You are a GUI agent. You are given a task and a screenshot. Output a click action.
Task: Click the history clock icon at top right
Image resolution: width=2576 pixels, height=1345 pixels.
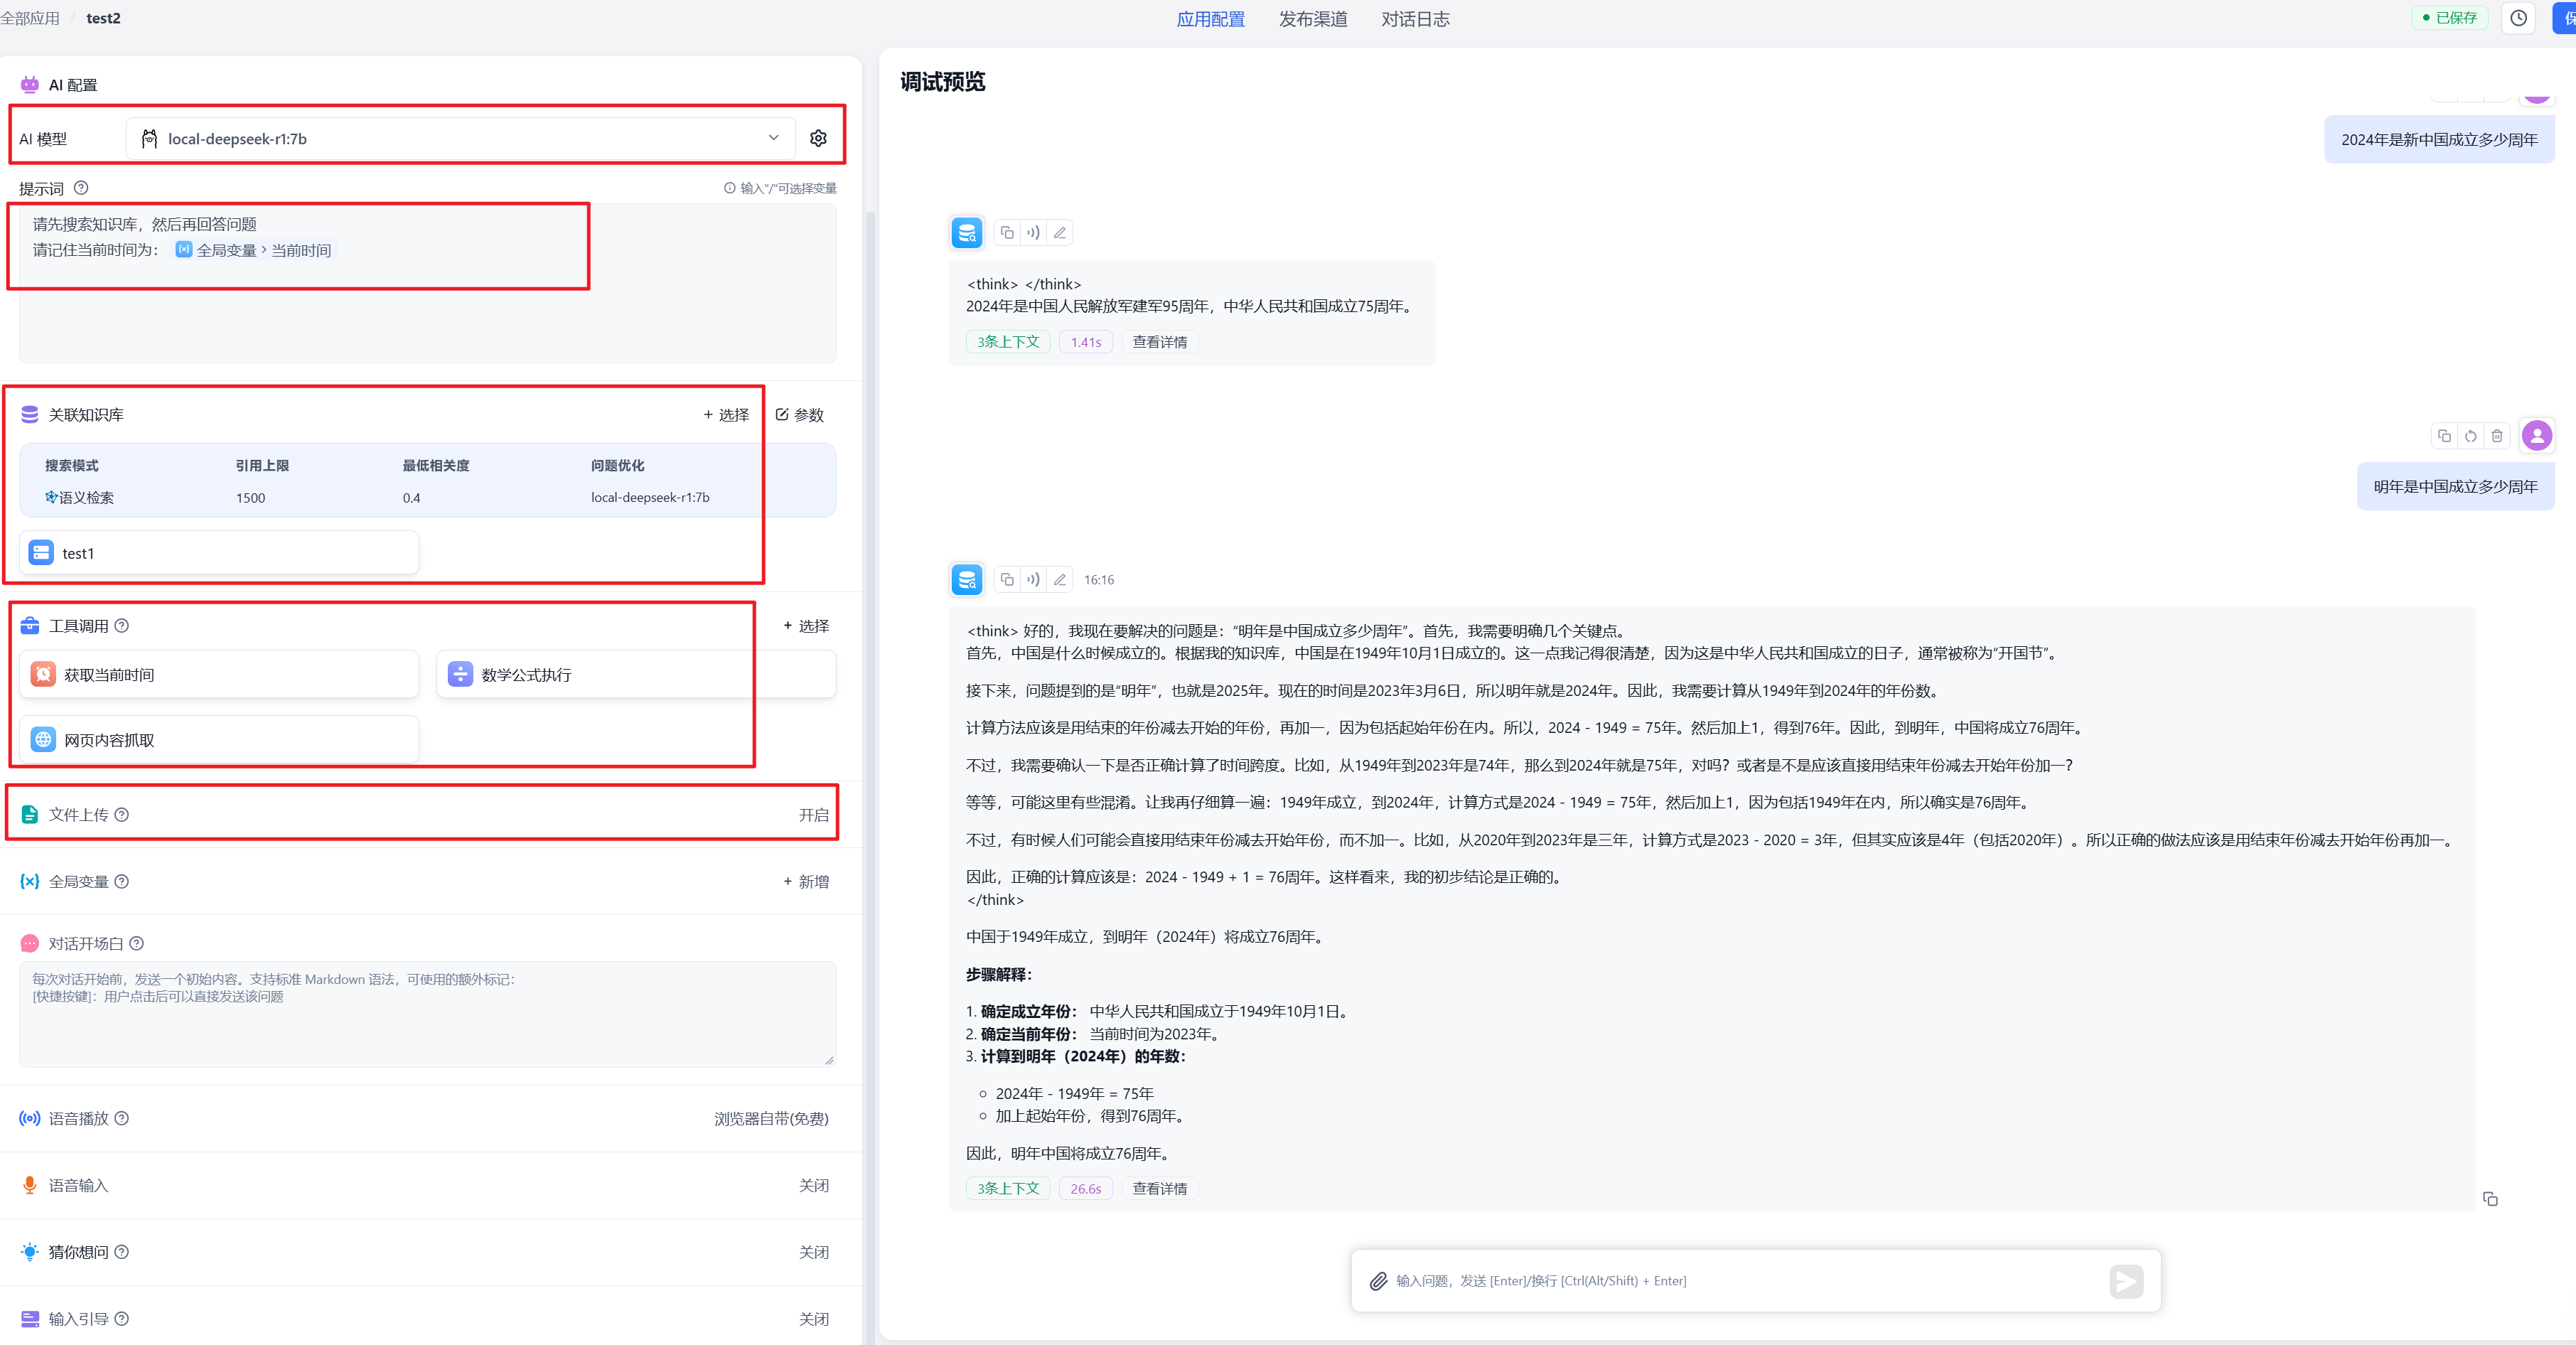tap(2518, 18)
